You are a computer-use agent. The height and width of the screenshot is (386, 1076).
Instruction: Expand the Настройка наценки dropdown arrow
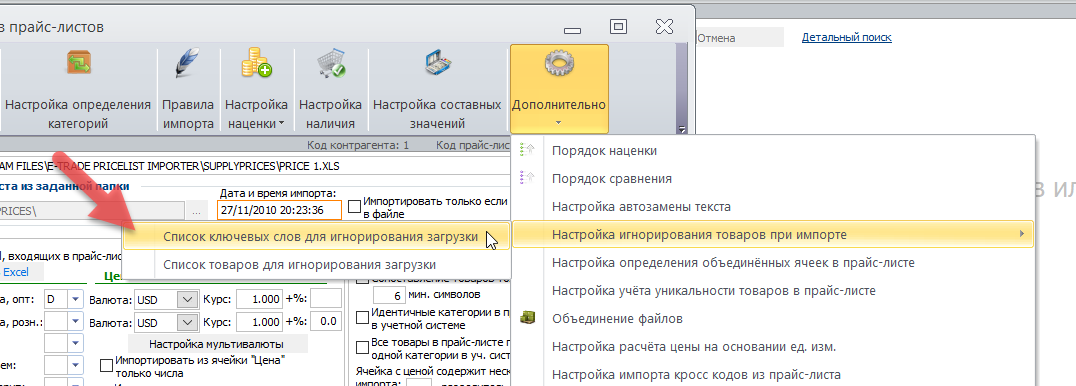[x=282, y=124]
